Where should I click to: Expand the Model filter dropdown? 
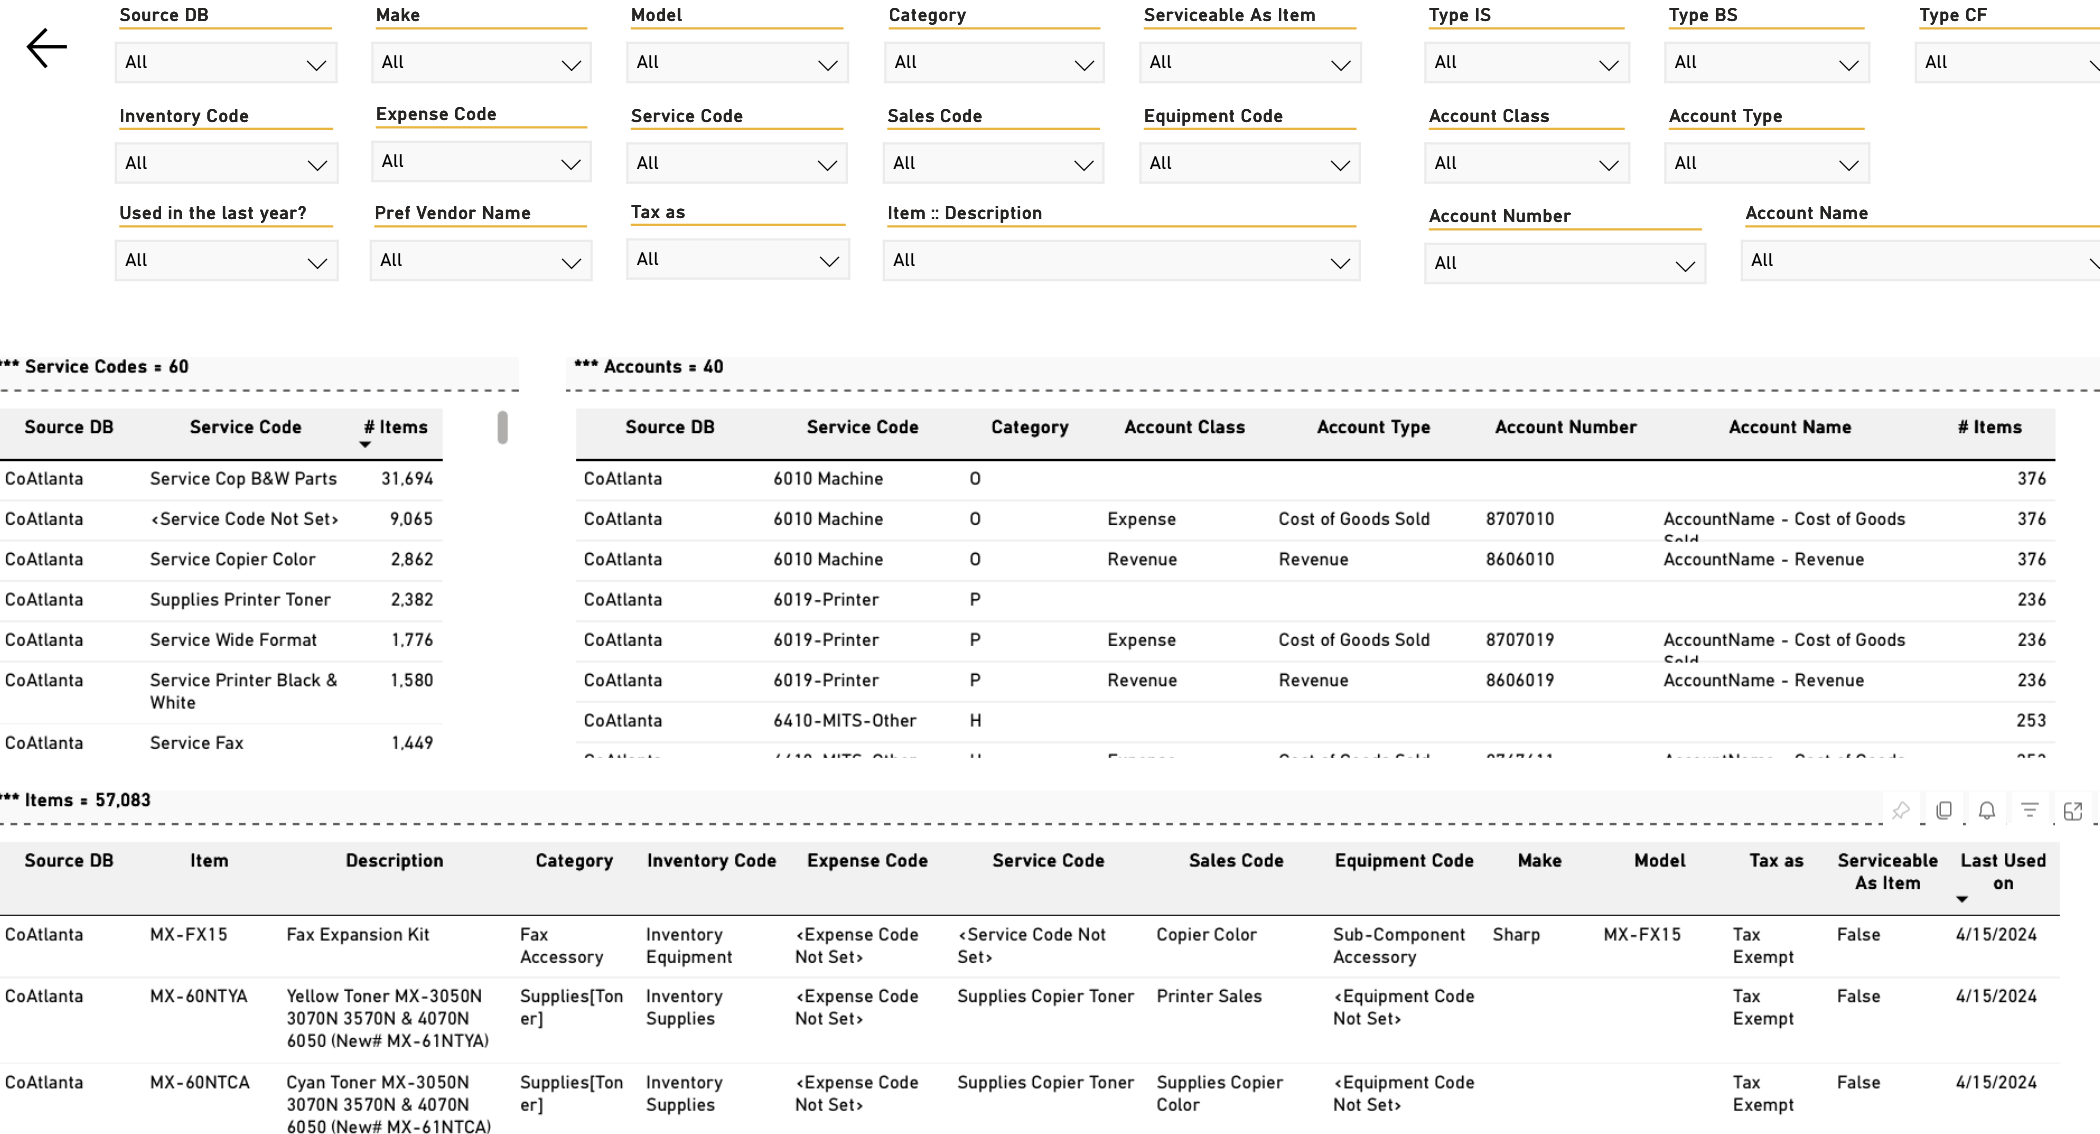[x=738, y=63]
